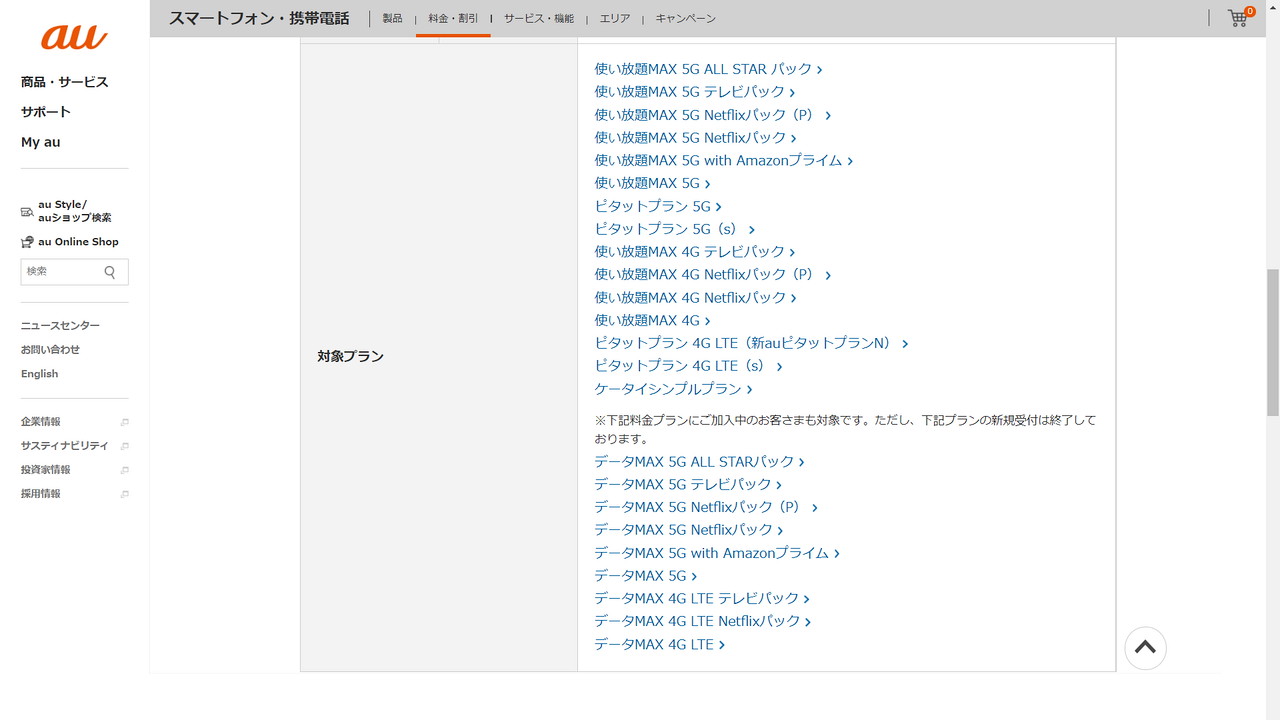Open the エリア menu
Screen dimensions: 1280x720
tap(615, 18)
